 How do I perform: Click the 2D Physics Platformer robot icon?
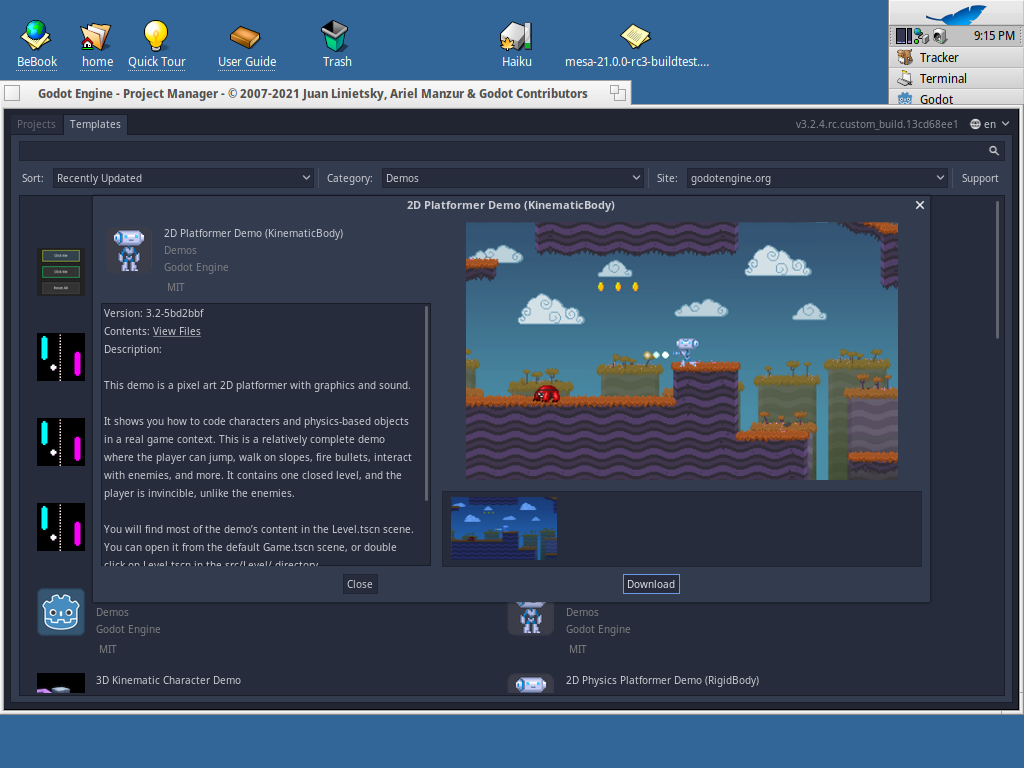click(x=530, y=684)
